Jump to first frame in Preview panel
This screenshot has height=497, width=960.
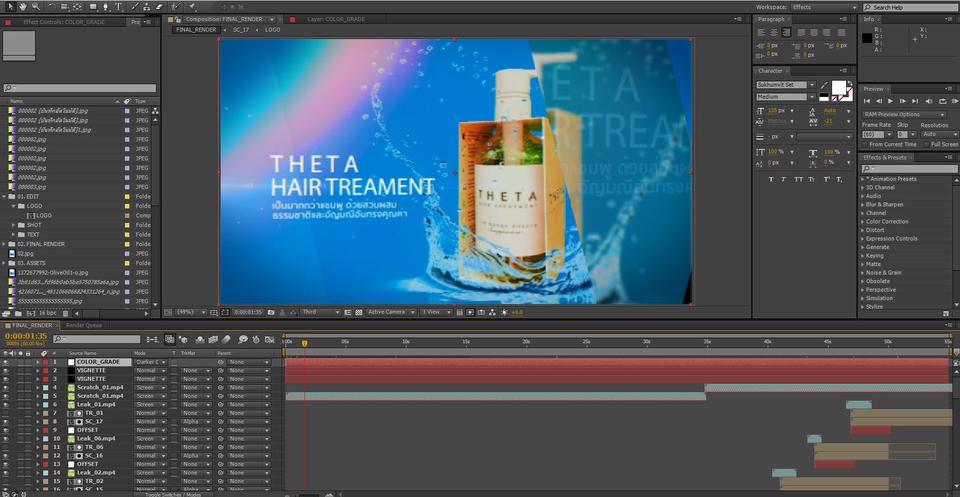click(867, 101)
